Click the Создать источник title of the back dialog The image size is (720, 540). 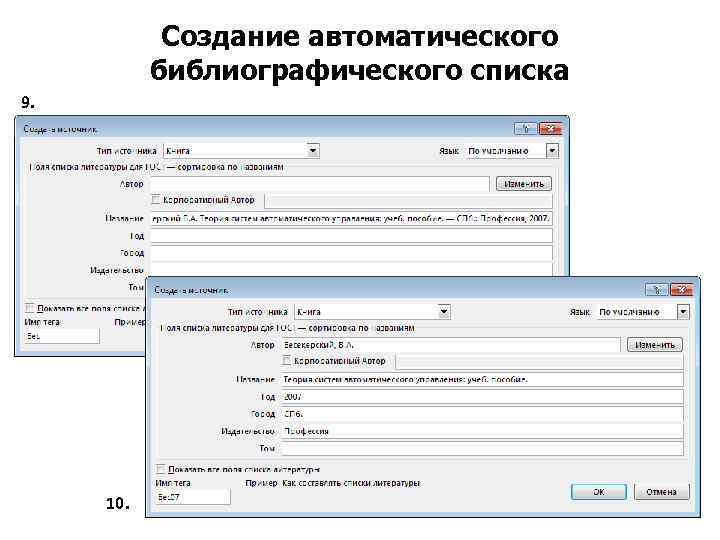point(60,129)
